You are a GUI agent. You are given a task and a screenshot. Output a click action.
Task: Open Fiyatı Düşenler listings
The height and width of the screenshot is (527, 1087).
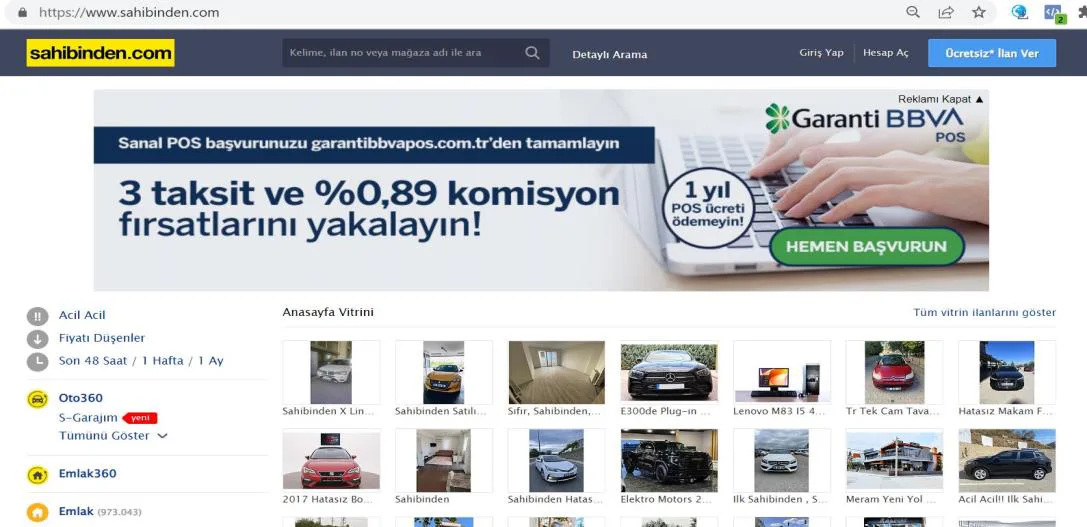pos(102,338)
